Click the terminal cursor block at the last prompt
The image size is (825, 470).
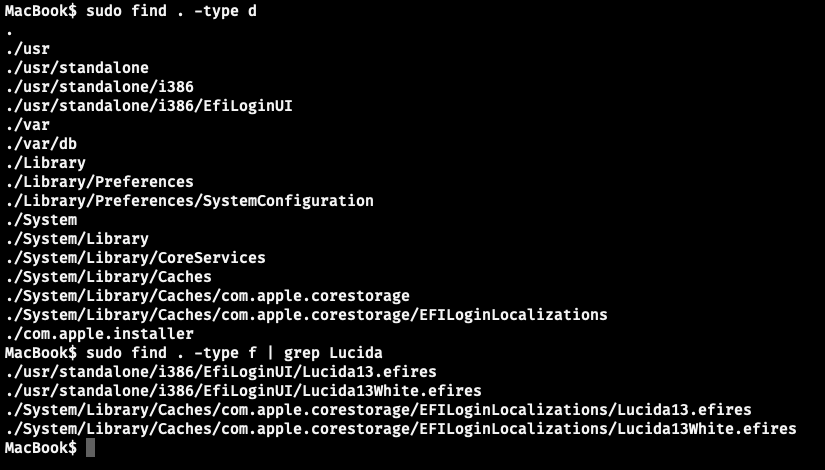click(x=90, y=448)
